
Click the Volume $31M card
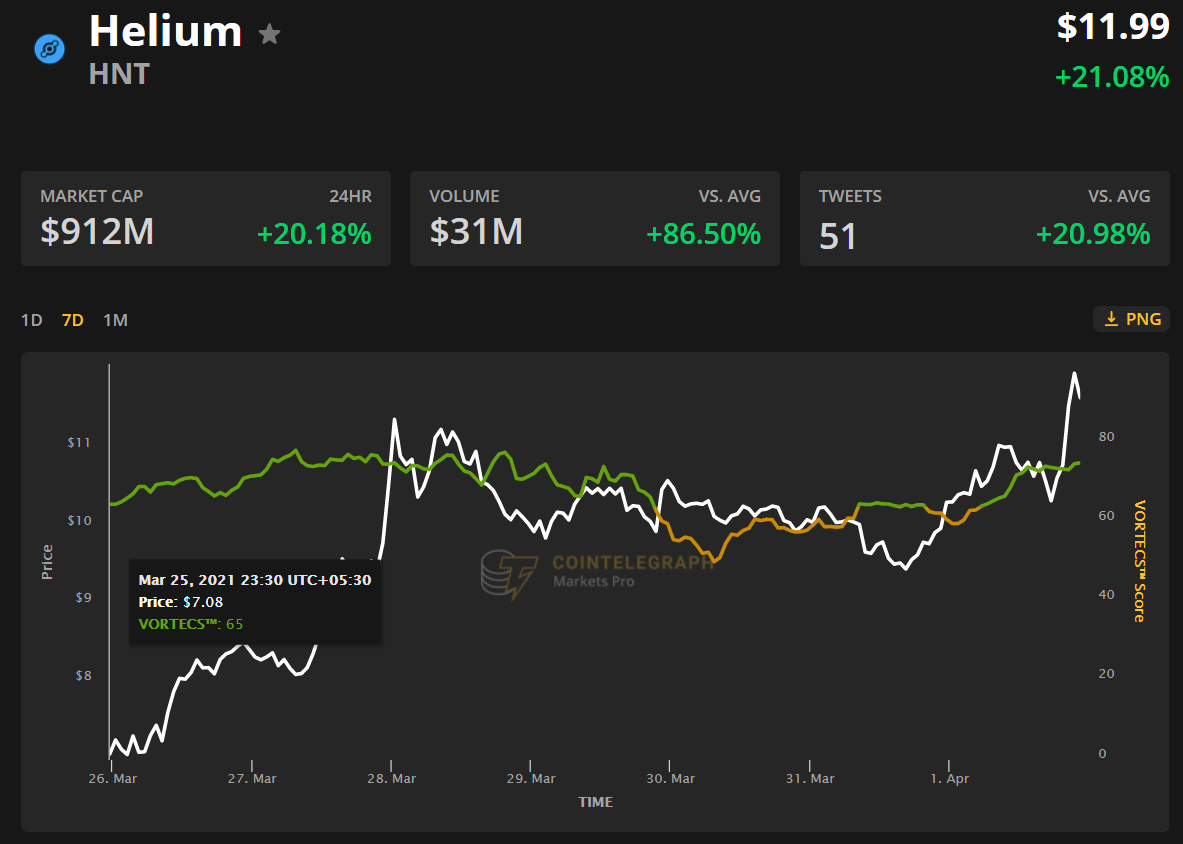(594, 218)
